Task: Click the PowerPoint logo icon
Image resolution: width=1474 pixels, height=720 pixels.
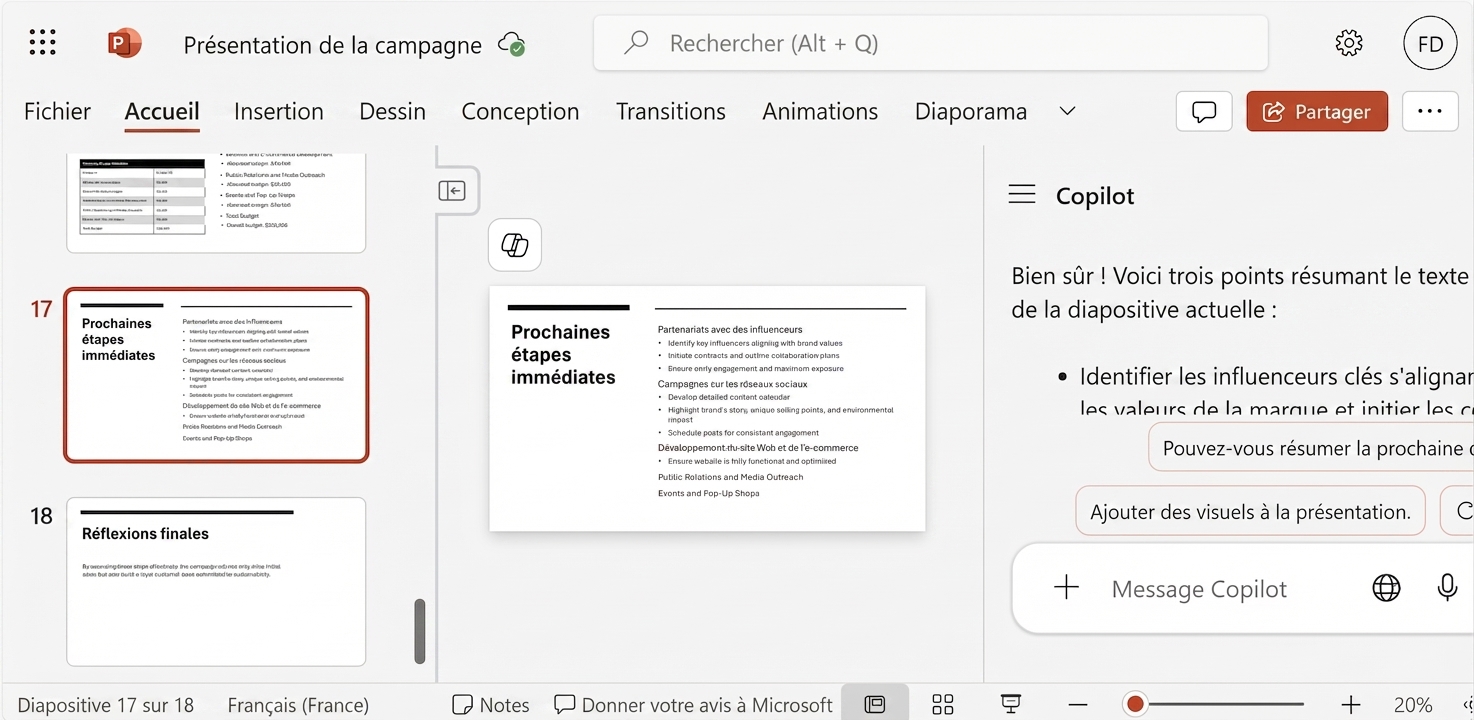Action: [125, 43]
